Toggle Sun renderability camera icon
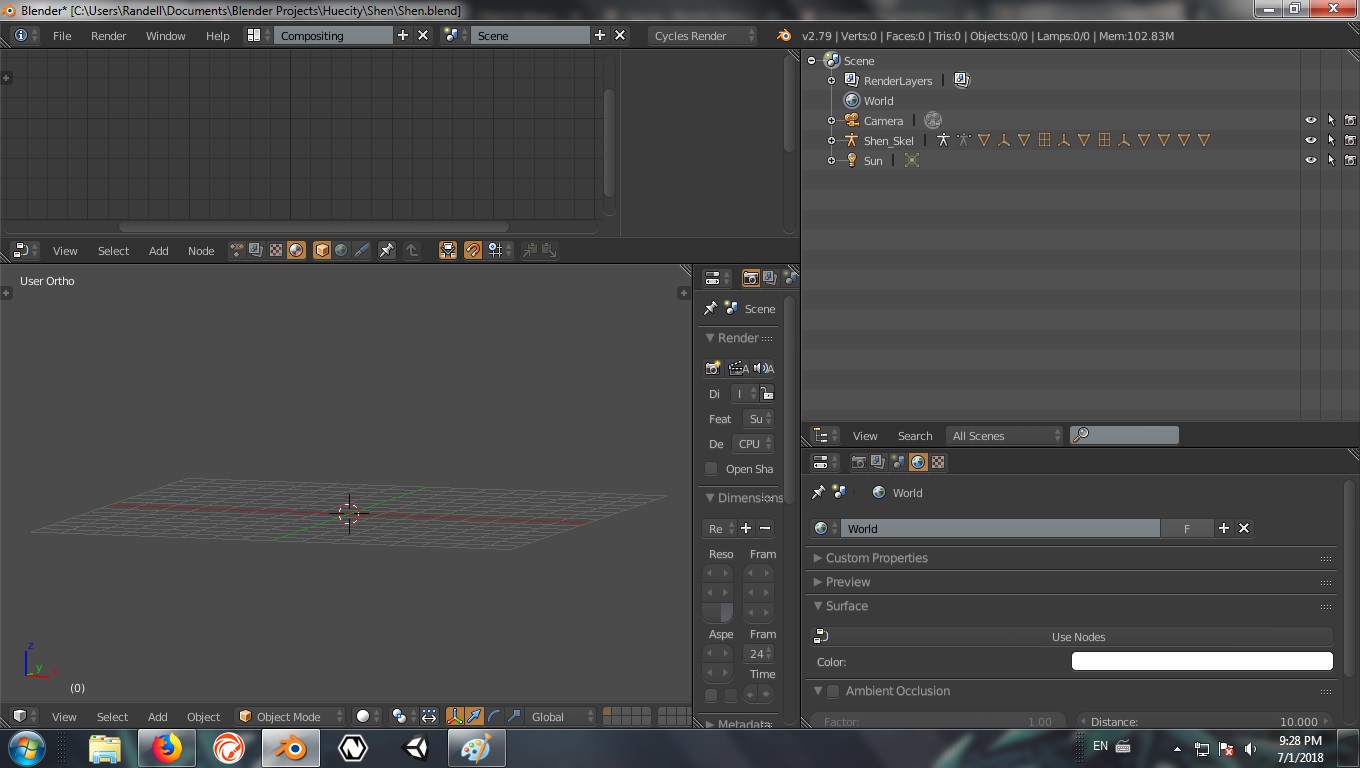This screenshot has width=1360, height=768. (x=1350, y=160)
